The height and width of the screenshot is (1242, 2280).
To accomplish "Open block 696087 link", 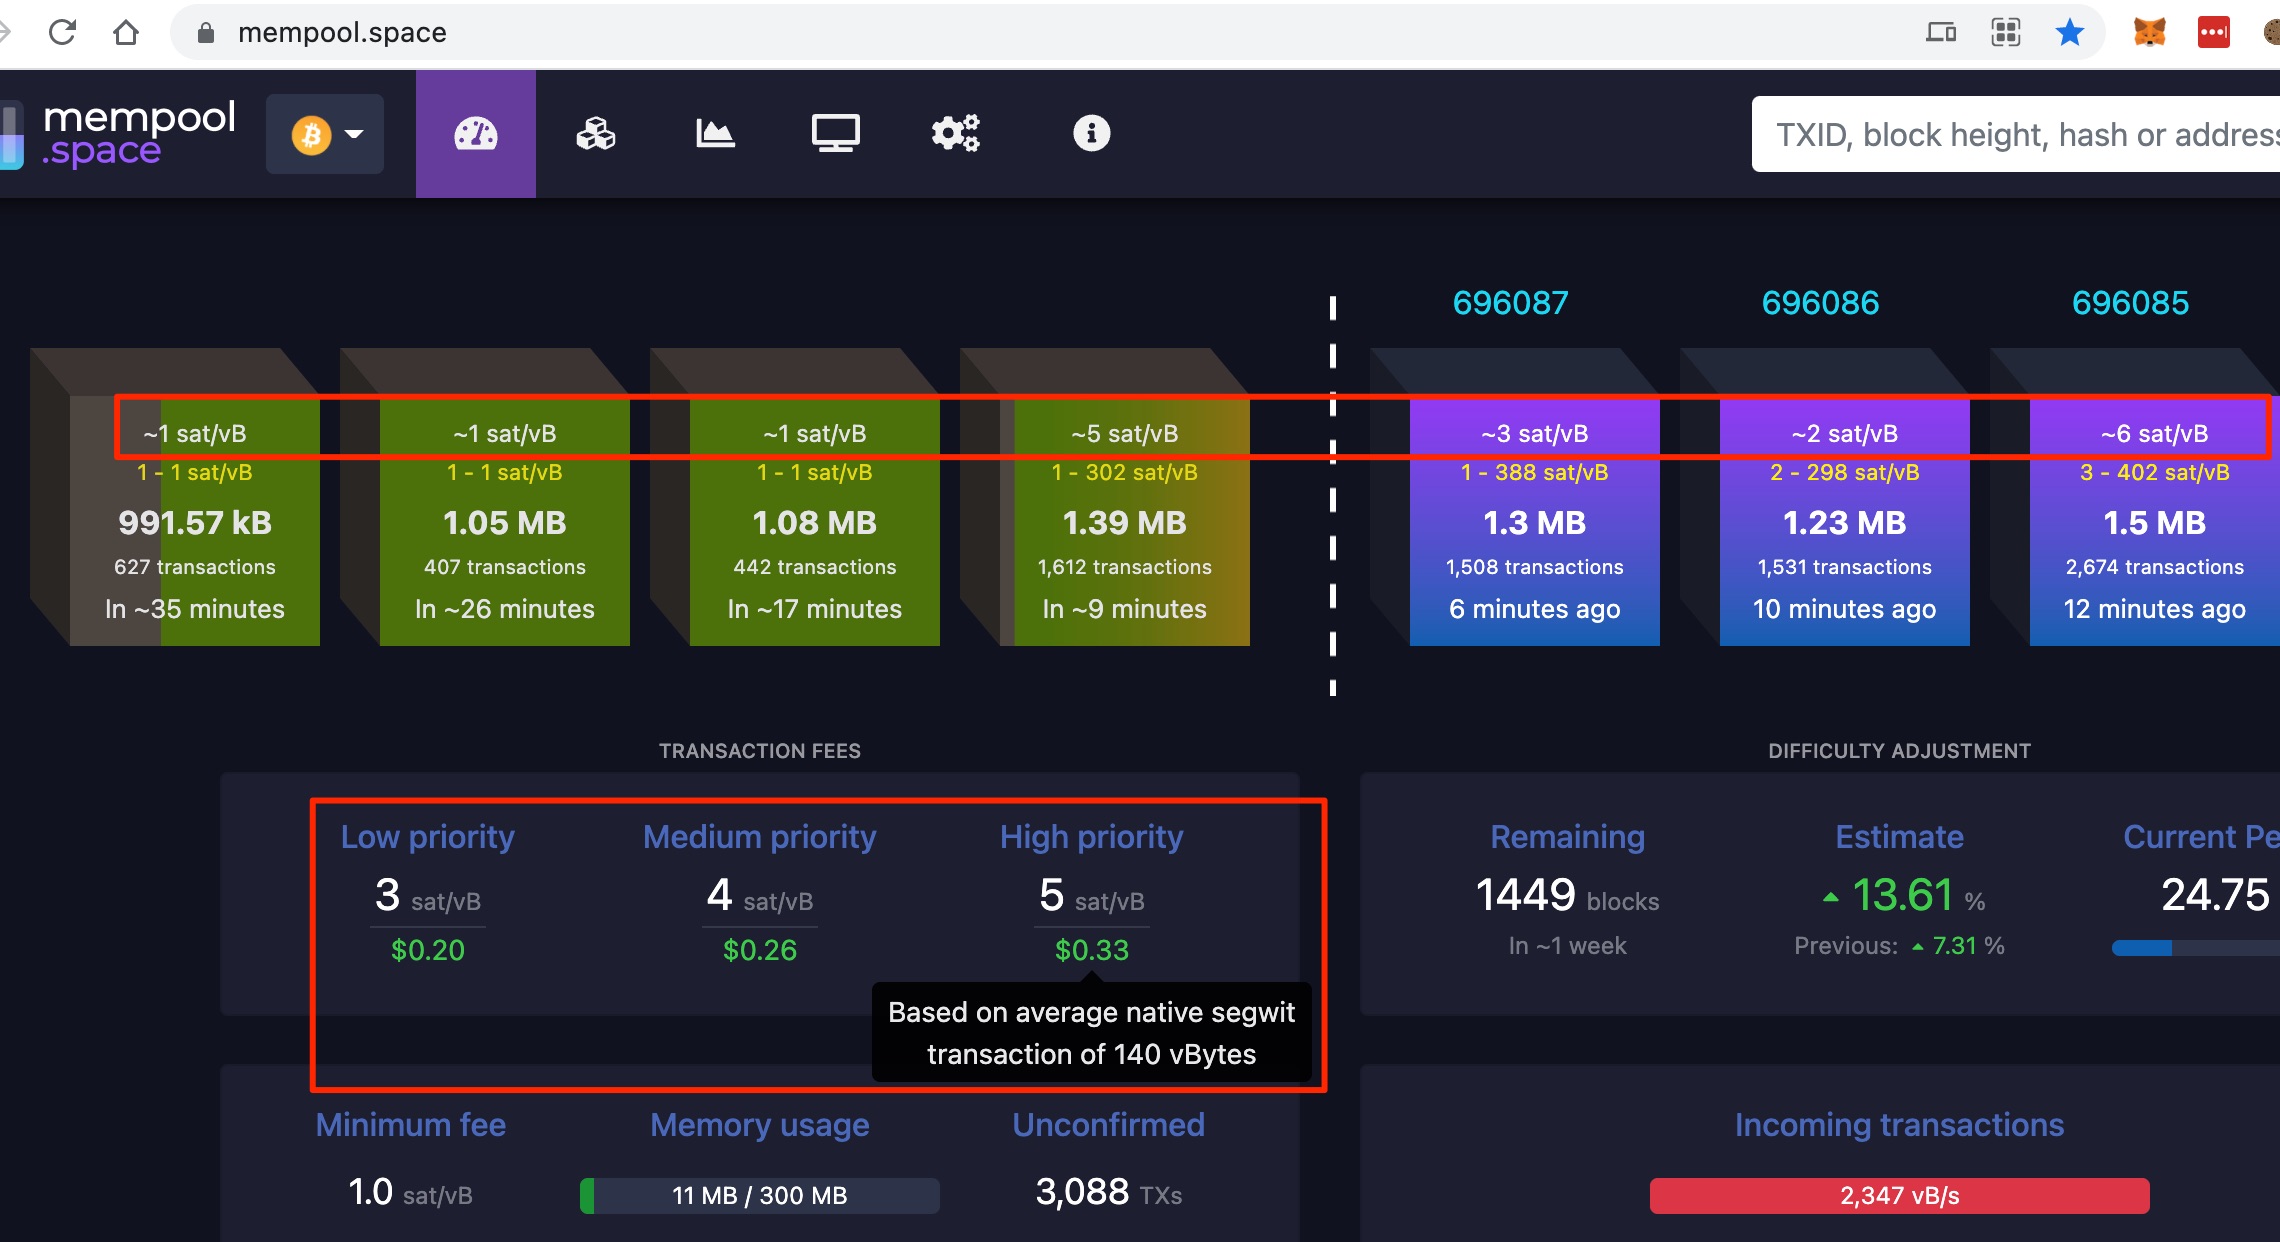I will [1510, 303].
